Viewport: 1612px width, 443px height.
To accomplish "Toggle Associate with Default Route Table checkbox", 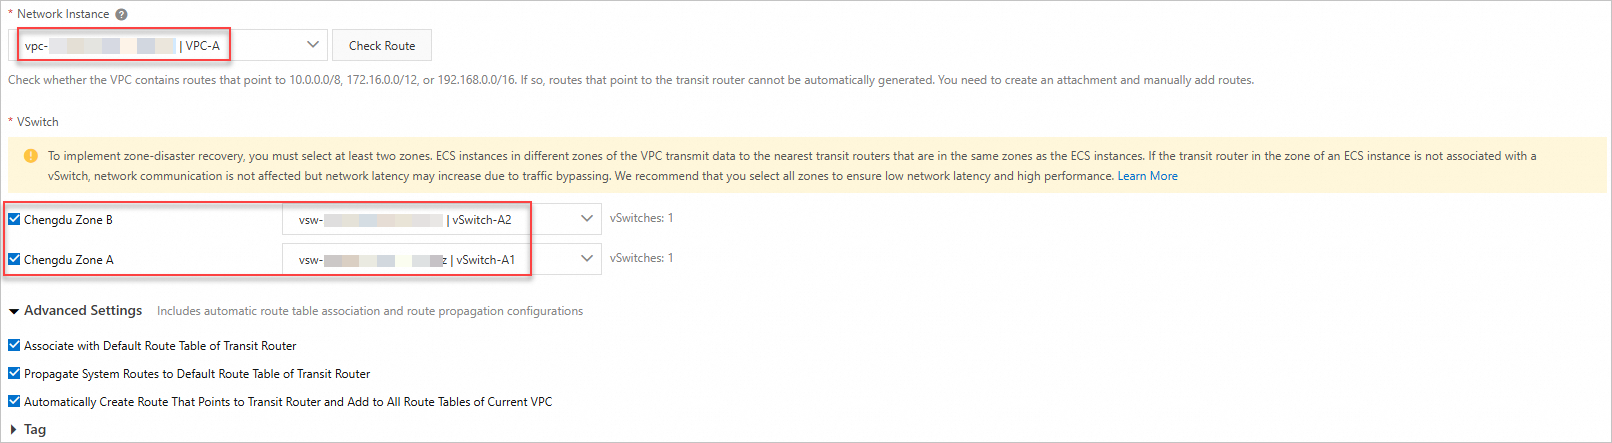I will pyautogui.click(x=14, y=345).
